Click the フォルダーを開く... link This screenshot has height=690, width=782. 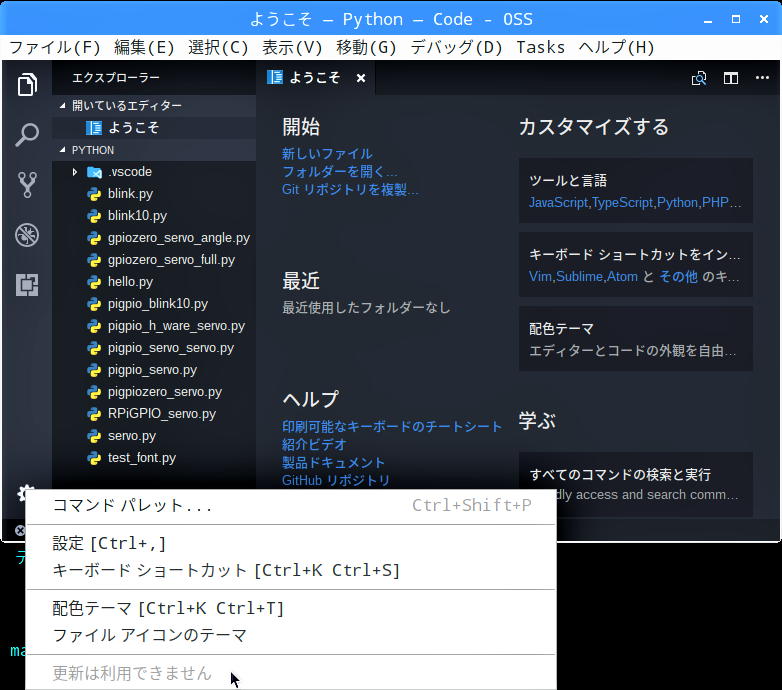tap(340, 172)
